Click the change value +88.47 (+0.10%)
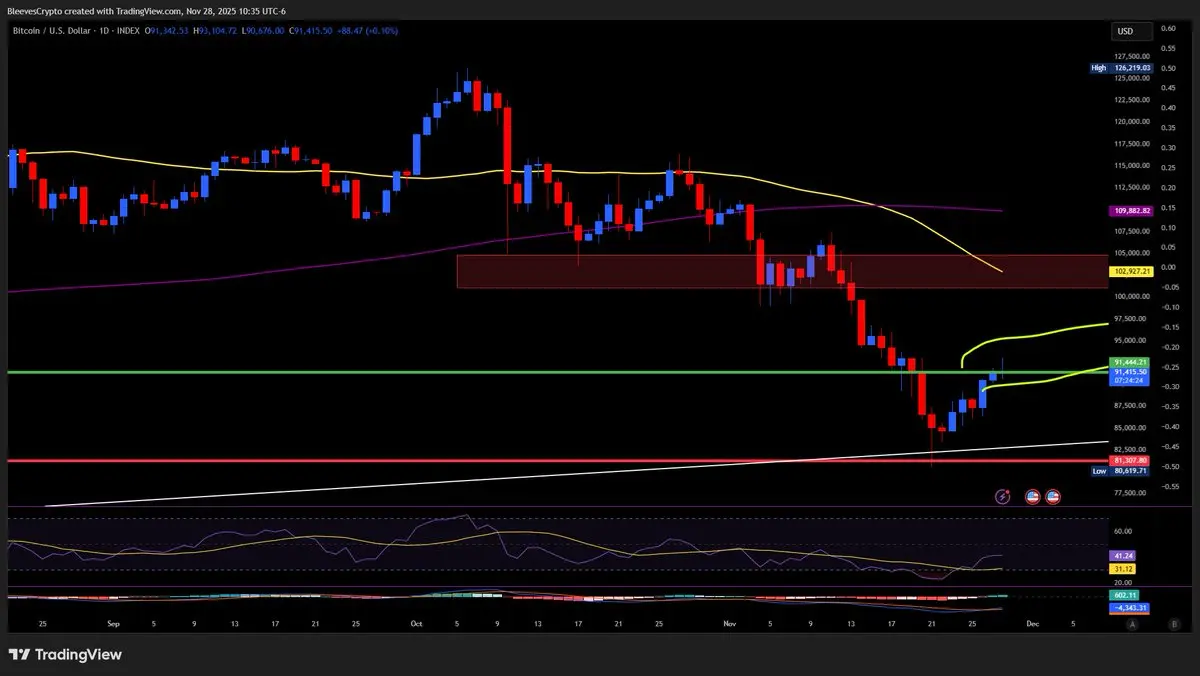This screenshot has height=676, width=1200. pyautogui.click(x=368, y=32)
